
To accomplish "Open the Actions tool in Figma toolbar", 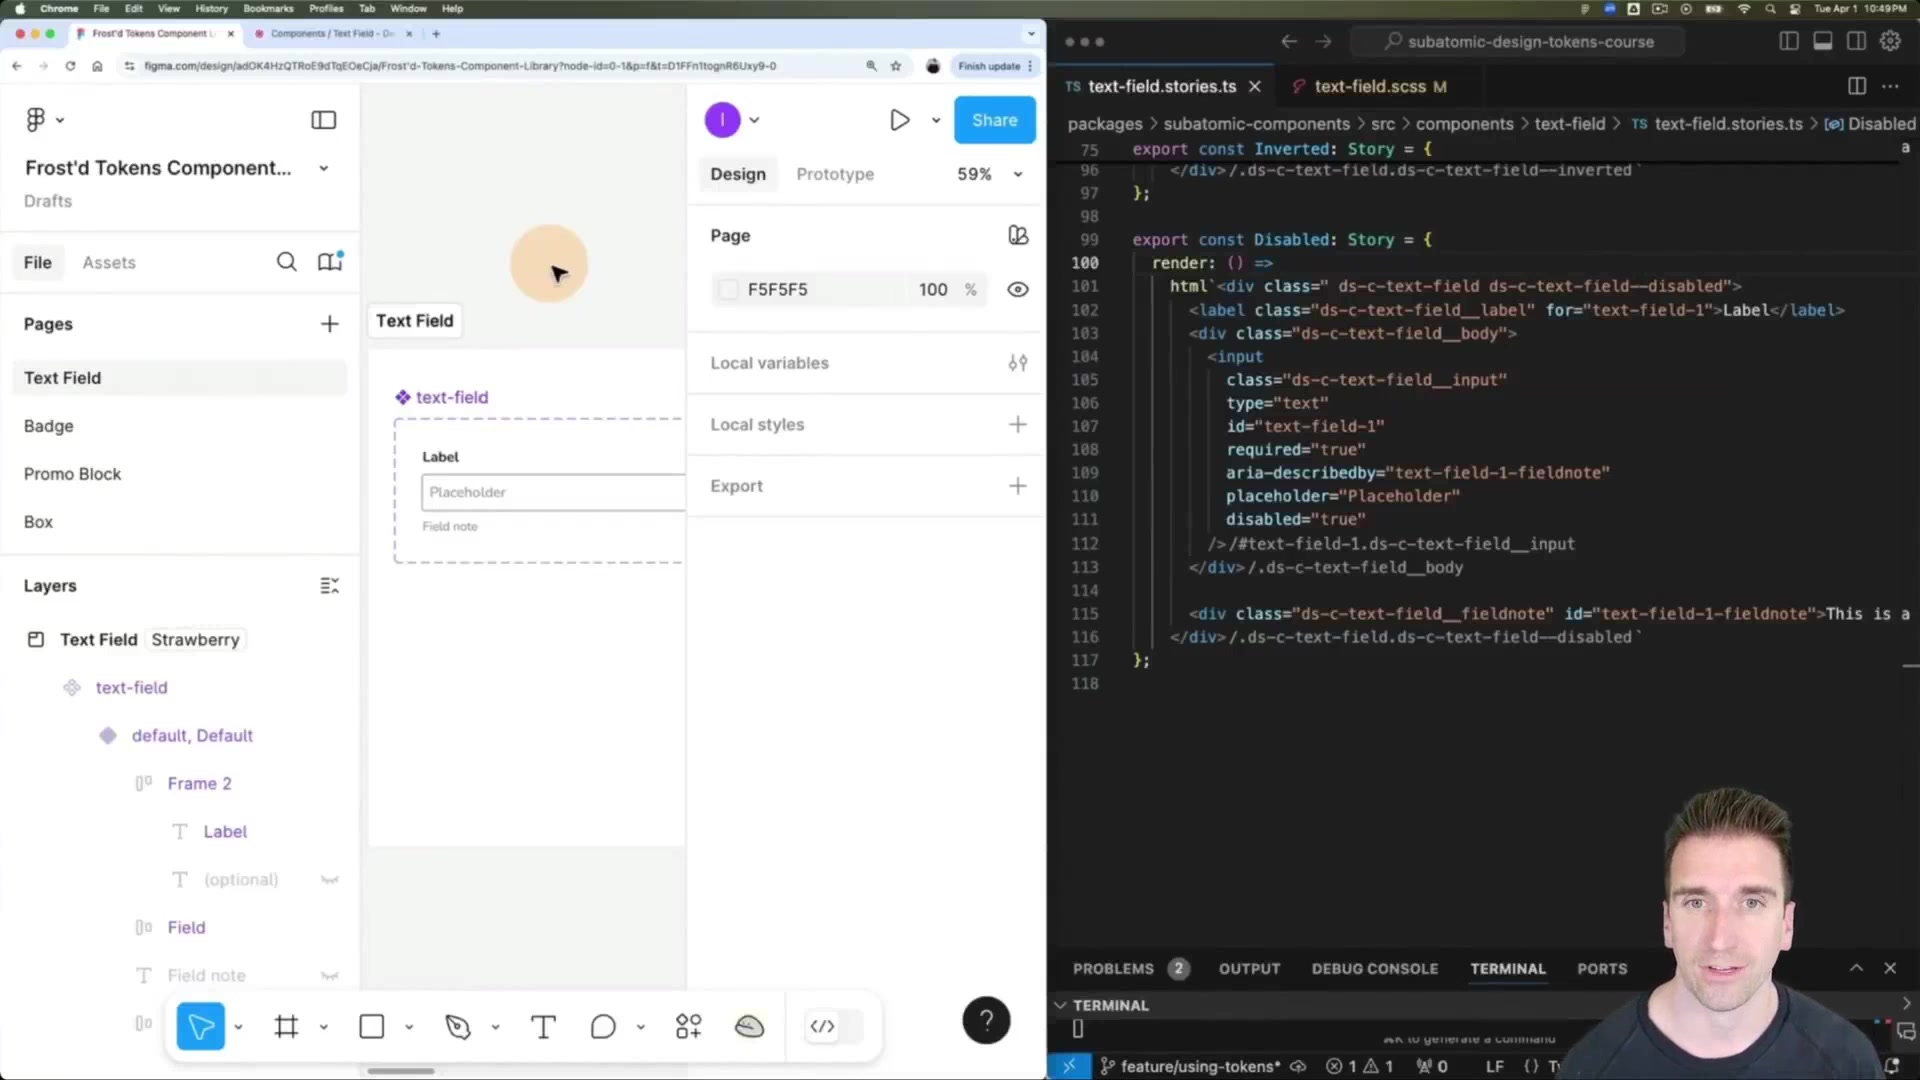I will (x=688, y=1026).
